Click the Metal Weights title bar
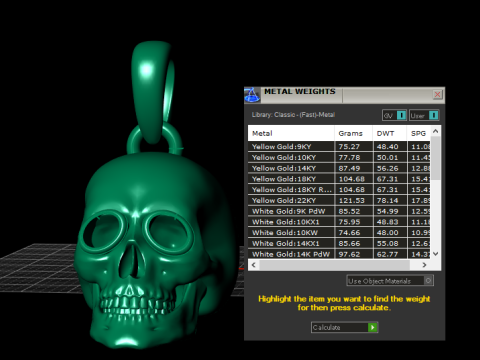480x360 pixels. [344, 95]
